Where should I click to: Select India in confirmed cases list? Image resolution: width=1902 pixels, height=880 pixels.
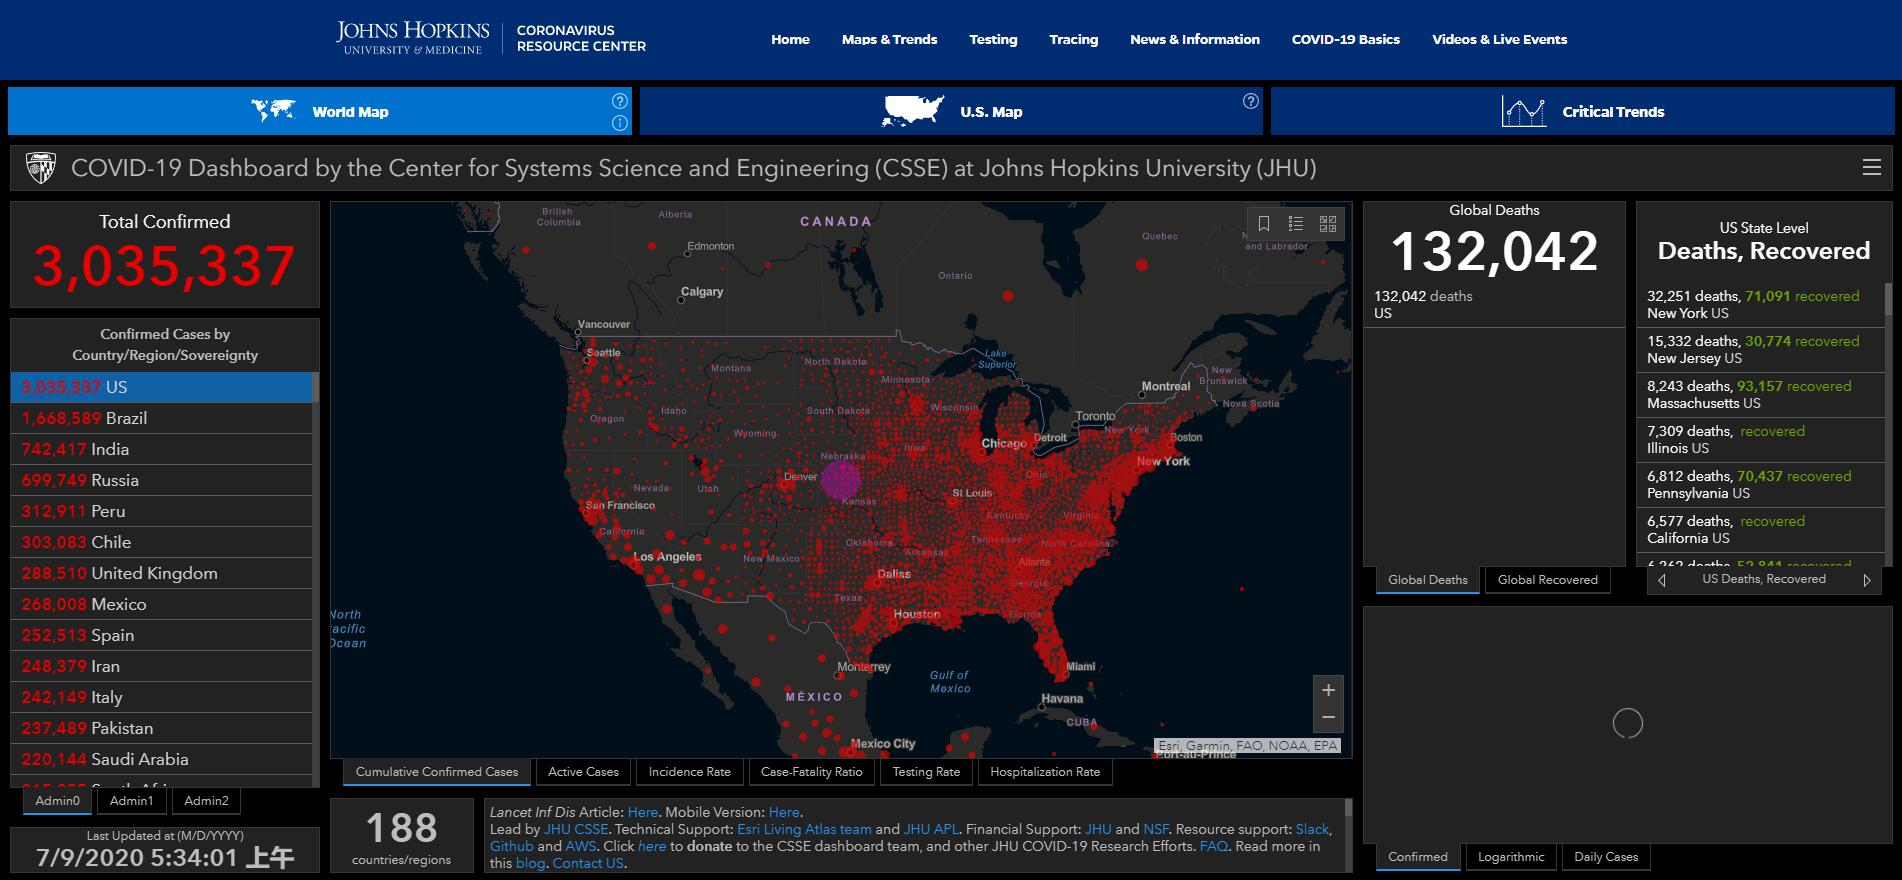point(161,449)
